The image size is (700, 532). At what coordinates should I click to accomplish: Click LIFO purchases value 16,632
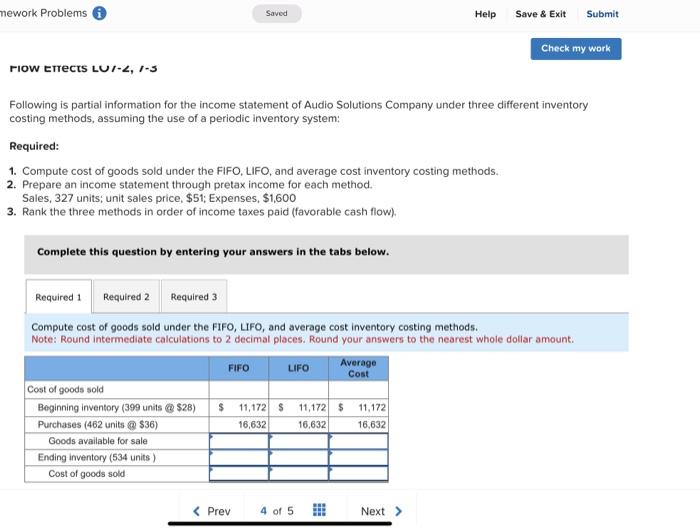(x=312, y=424)
